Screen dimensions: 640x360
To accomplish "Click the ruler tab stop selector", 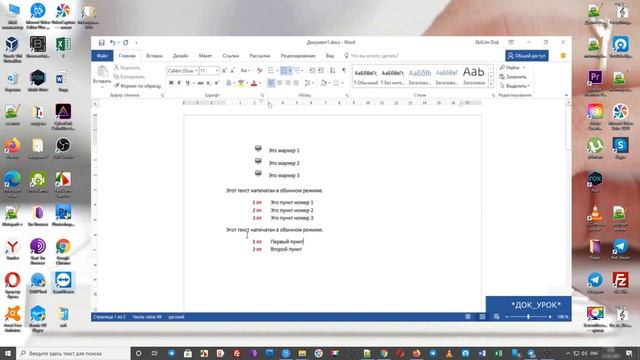I will click(95, 104).
